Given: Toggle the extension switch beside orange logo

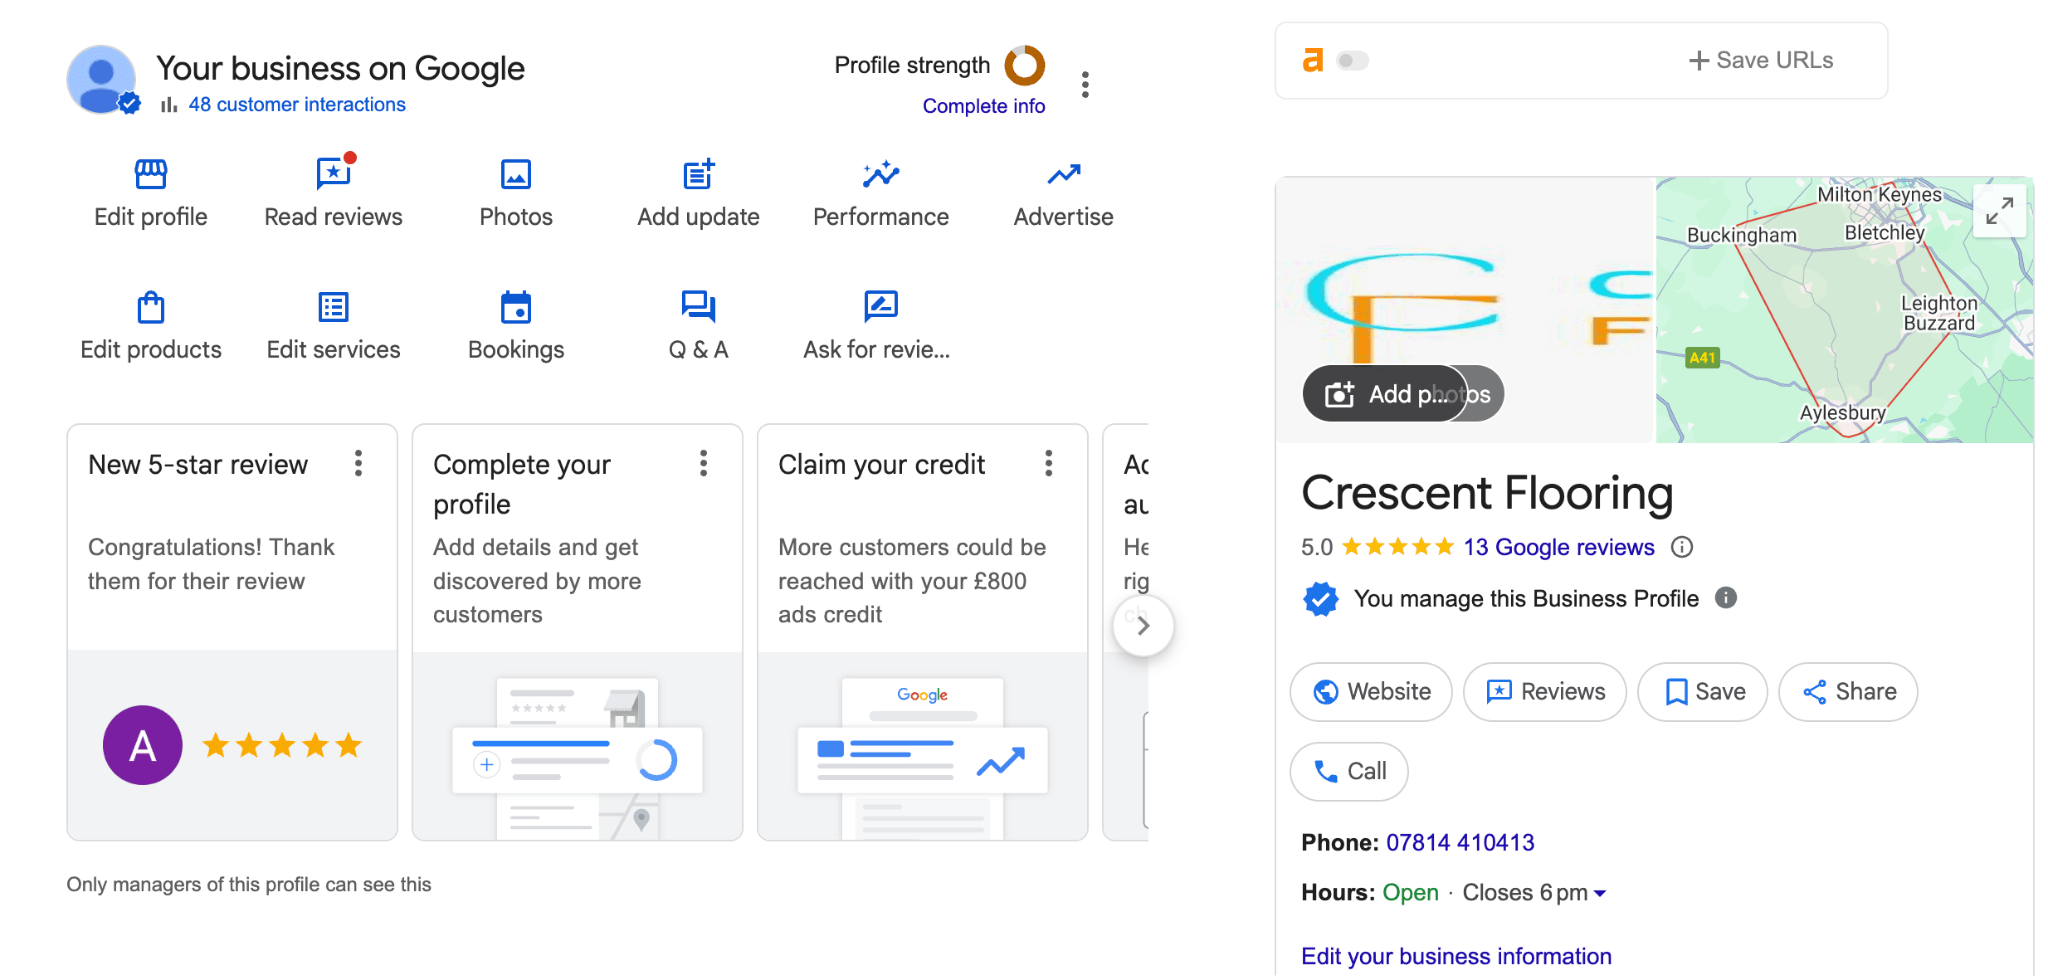Looking at the screenshot, I should 1352,61.
